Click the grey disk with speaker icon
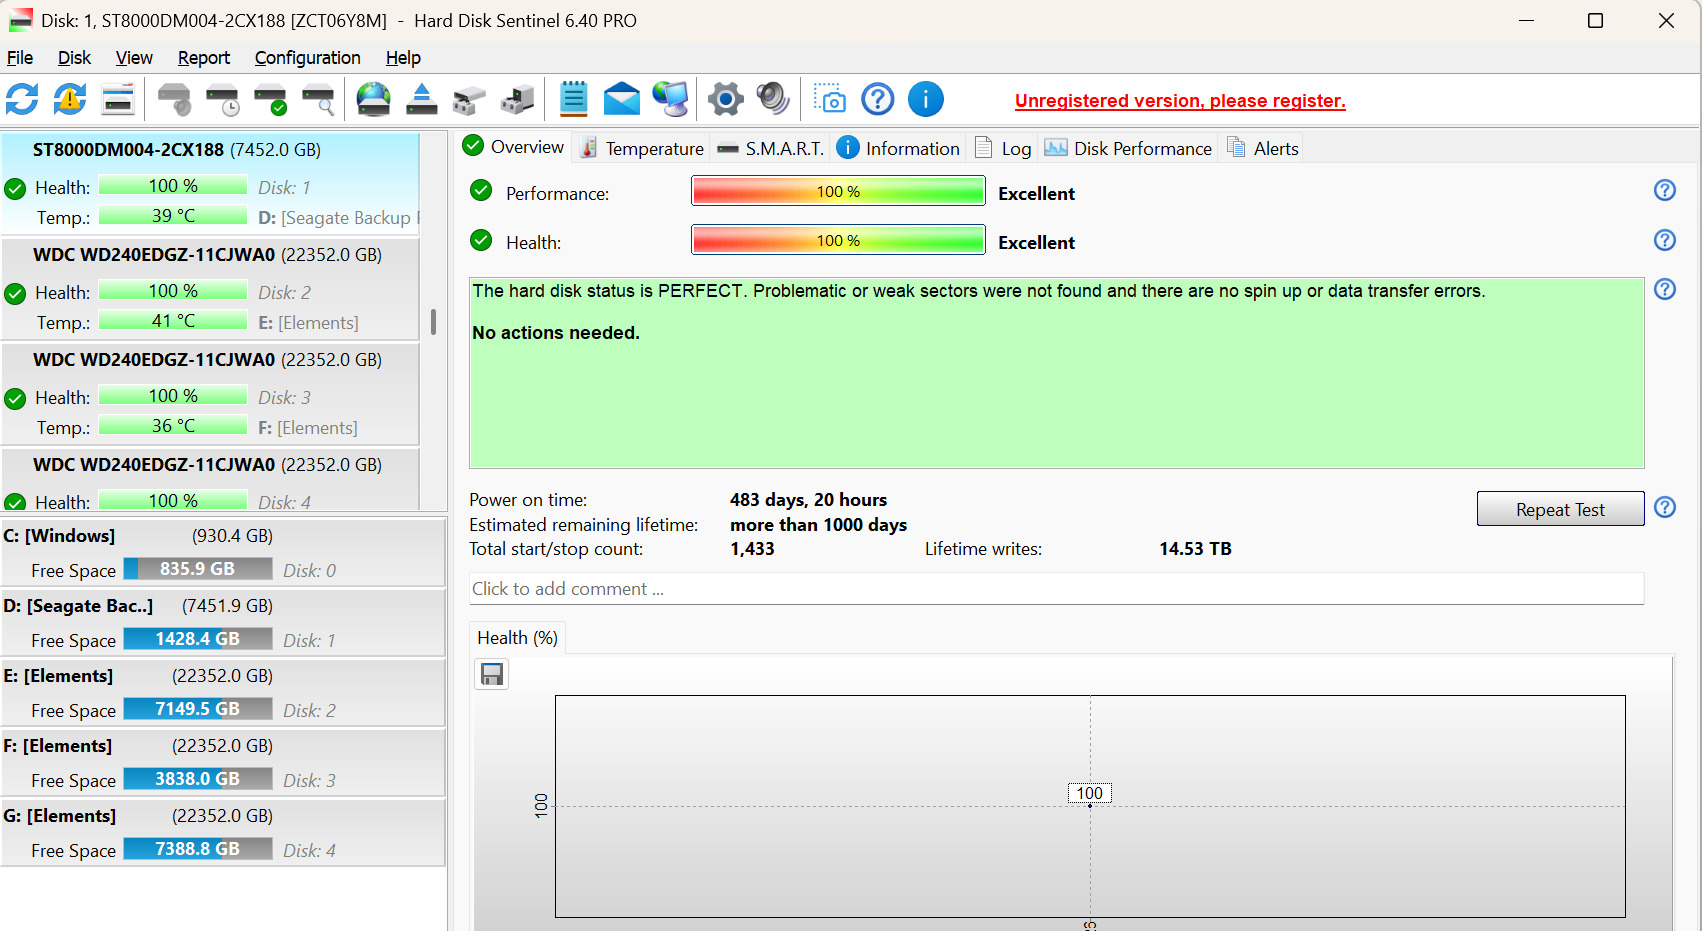This screenshot has width=1702, height=931. click(174, 99)
